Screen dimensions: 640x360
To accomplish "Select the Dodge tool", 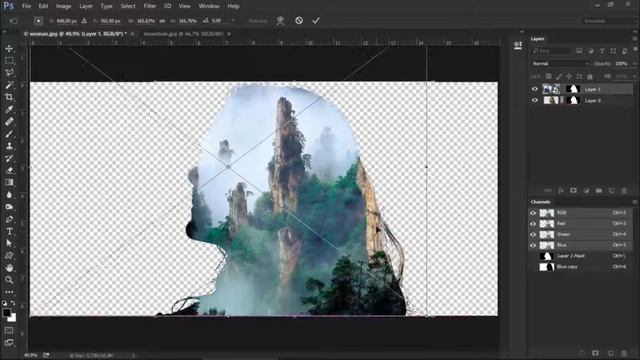I will click(x=9, y=207).
